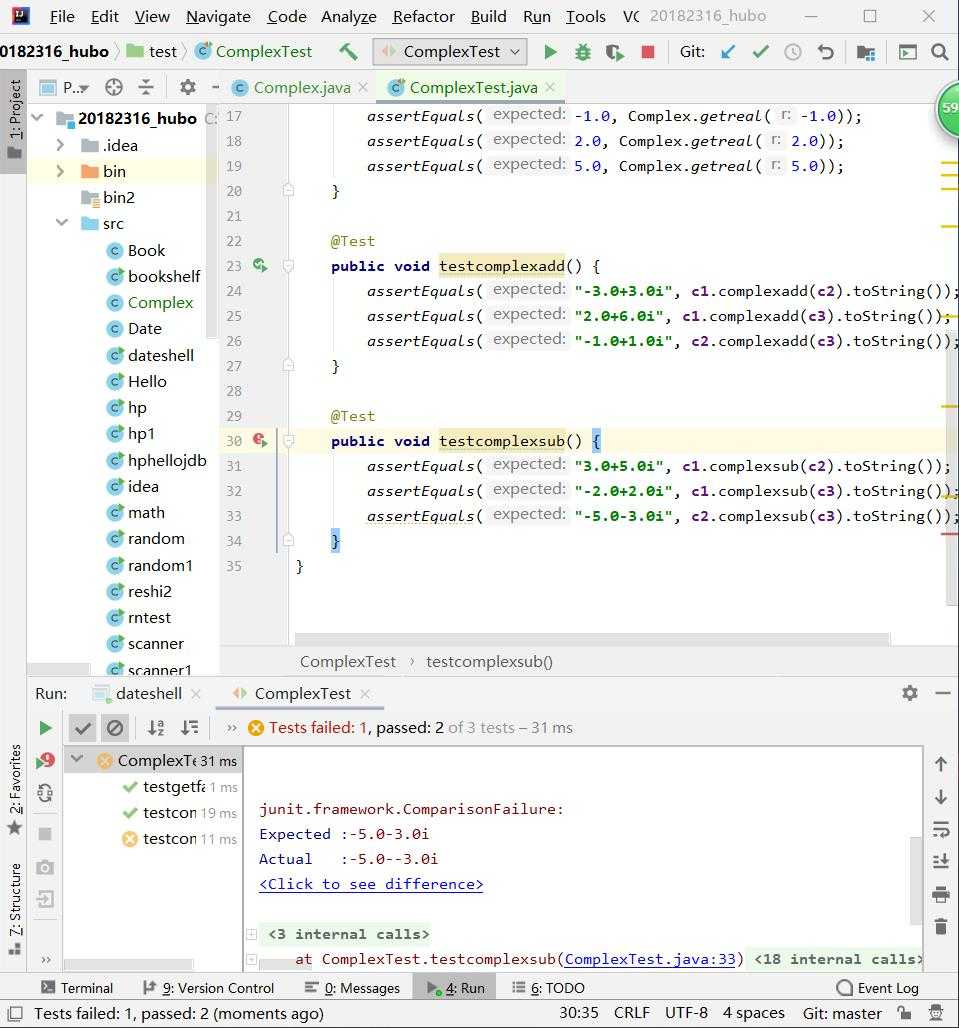The image size is (959, 1028).
Task: Collapse the src folder
Action: pos(62,223)
